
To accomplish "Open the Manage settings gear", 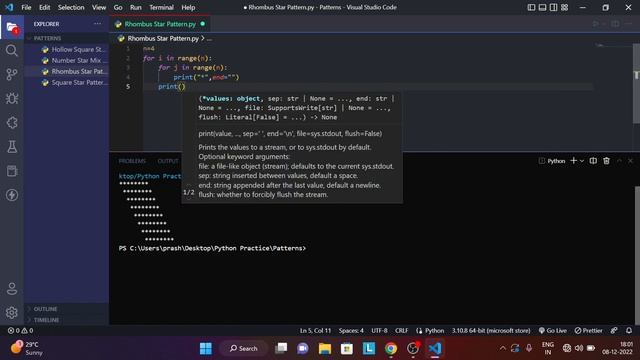I will pos(12,313).
